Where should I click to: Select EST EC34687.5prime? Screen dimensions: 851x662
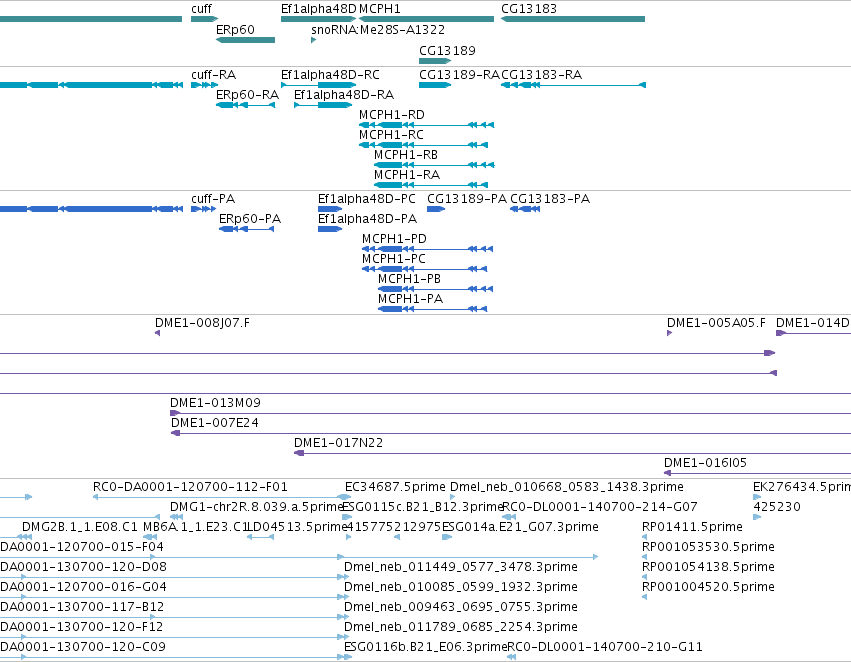pos(395,487)
